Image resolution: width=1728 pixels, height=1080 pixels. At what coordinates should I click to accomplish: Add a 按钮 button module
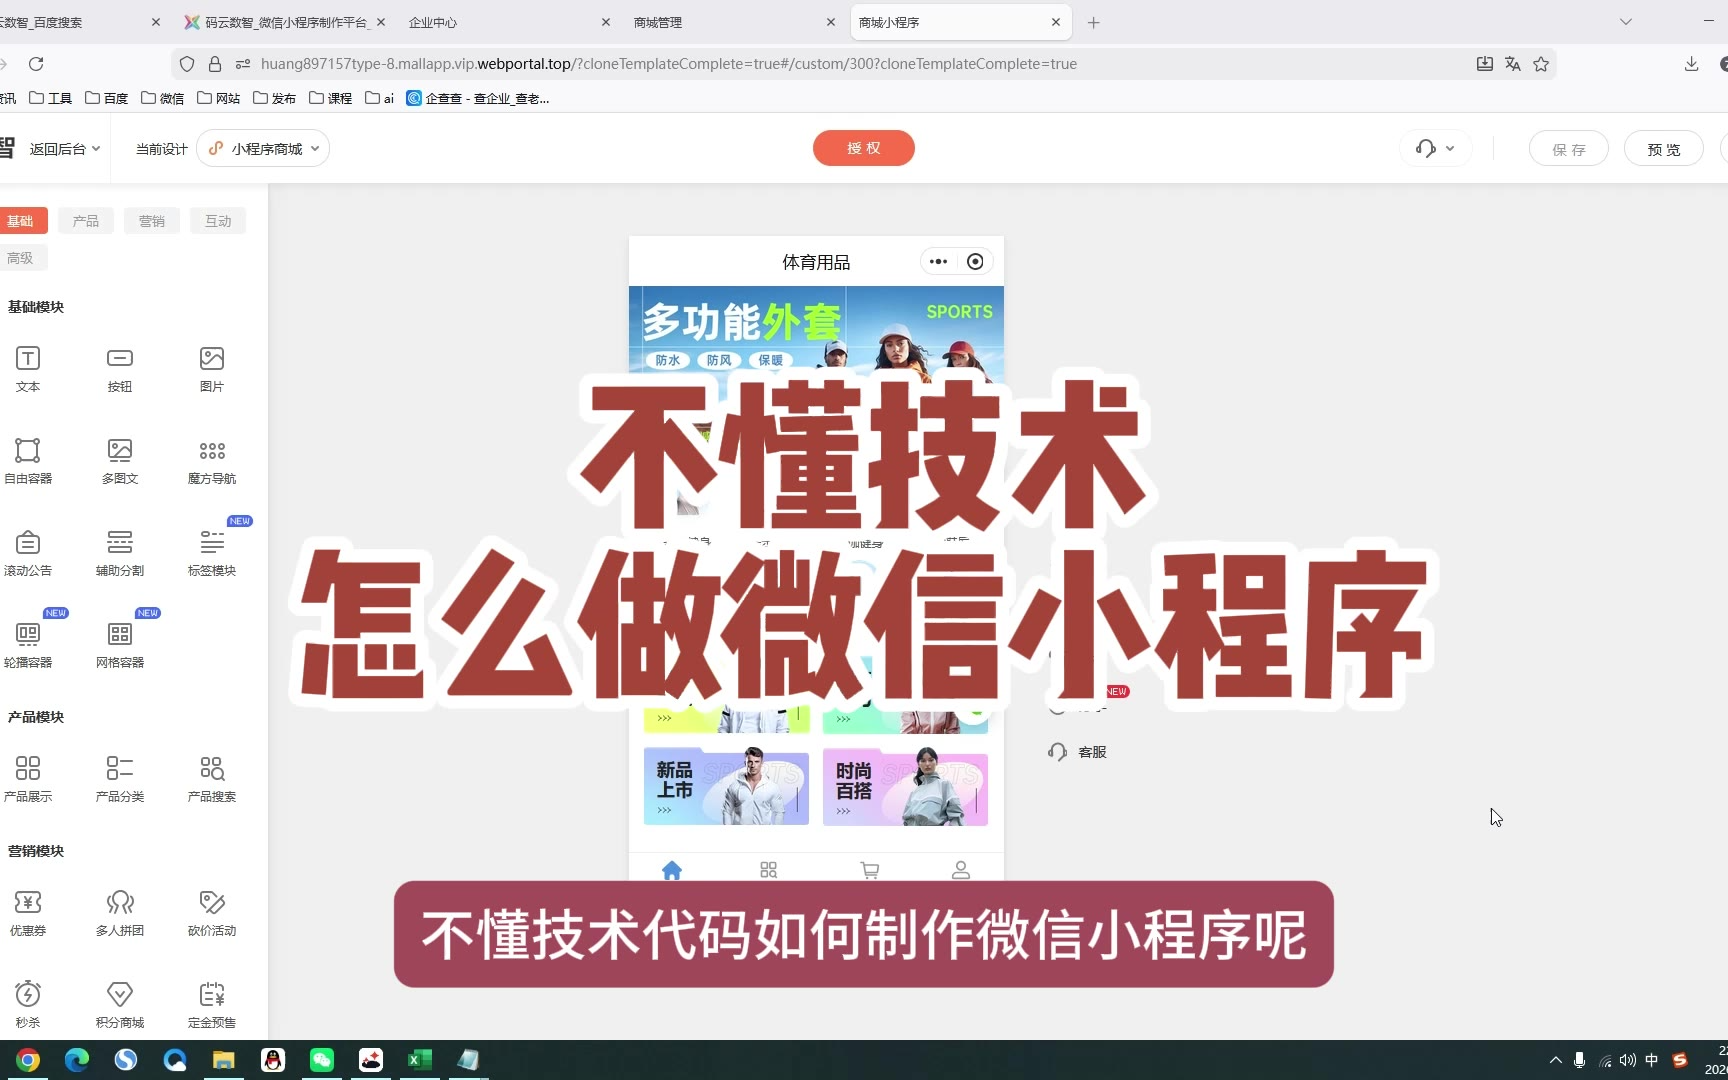(x=120, y=368)
